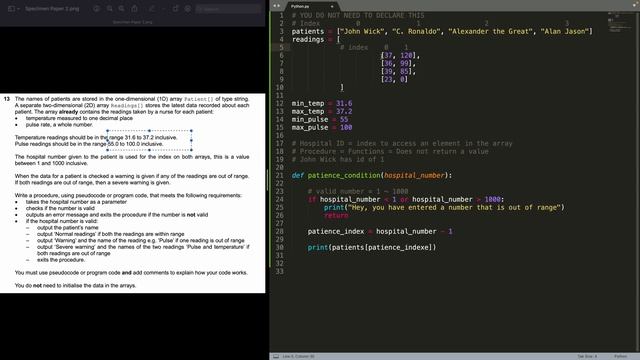Click the "Alan Jason" string
The image size is (640, 360).
(x=564, y=31)
